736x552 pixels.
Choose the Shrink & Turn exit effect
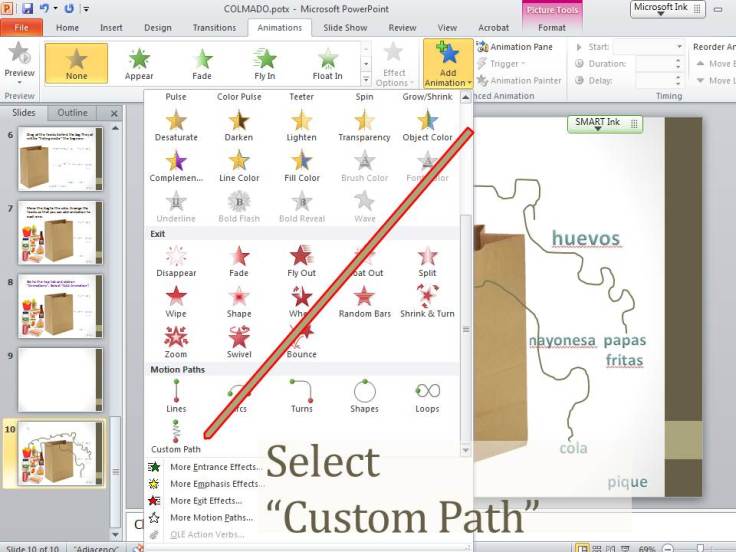(427, 302)
